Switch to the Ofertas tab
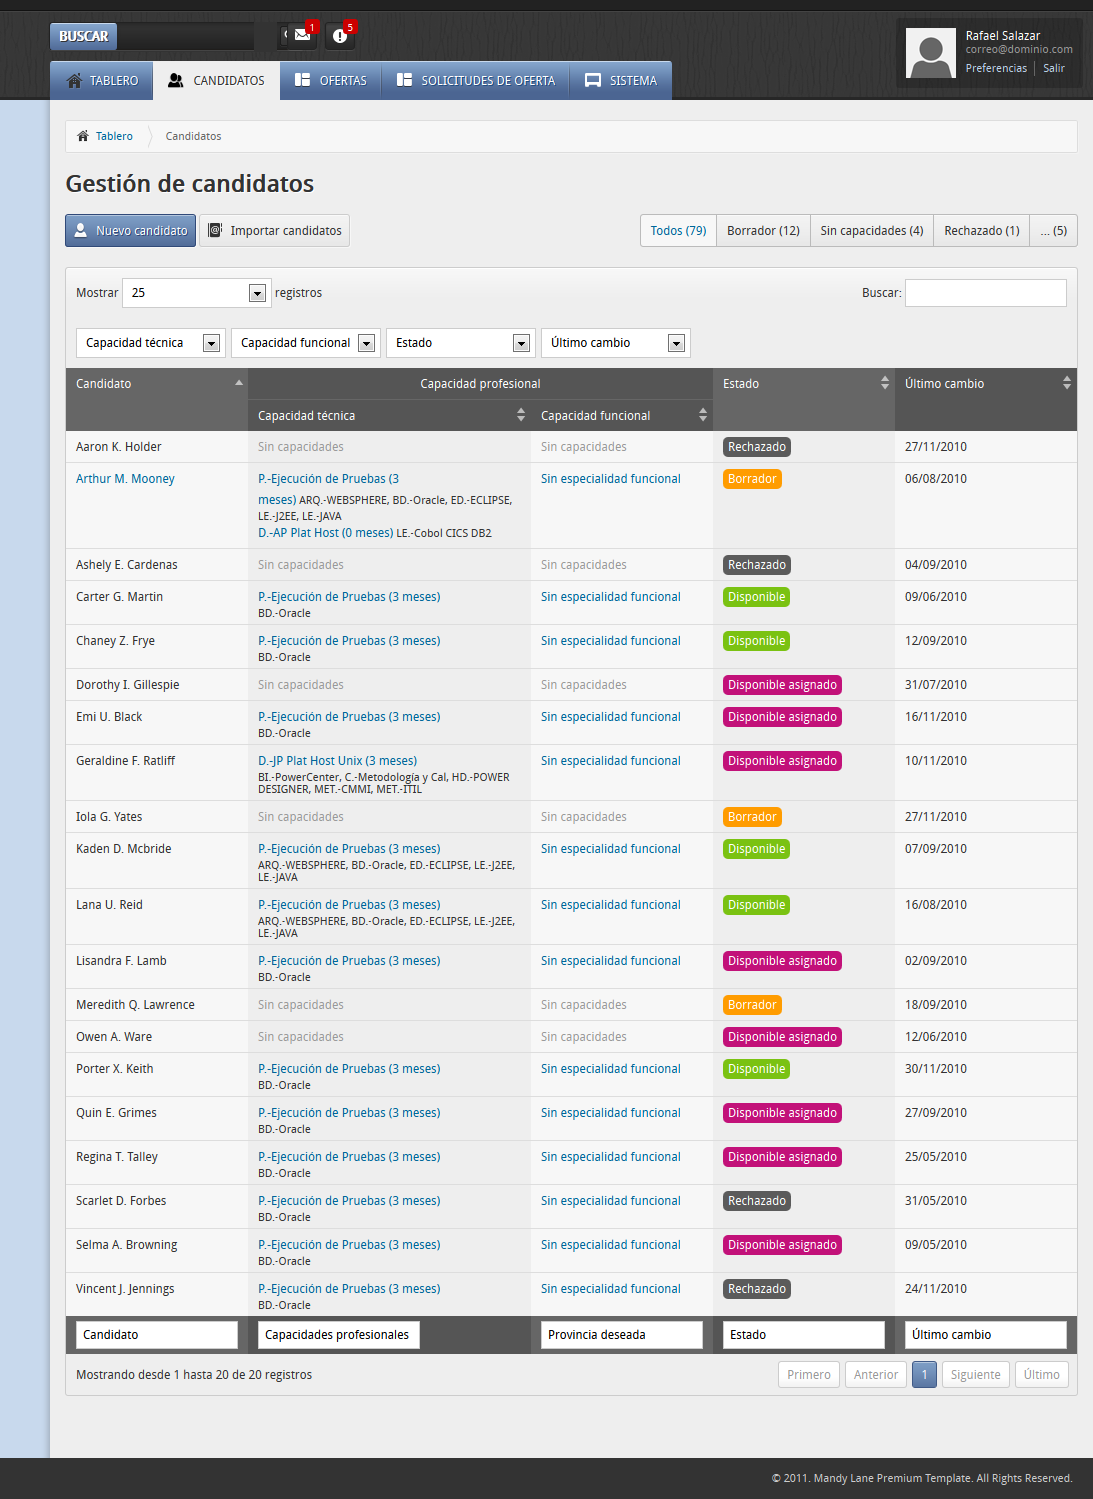1093x1499 pixels. pyautogui.click(x=331, y=81)
